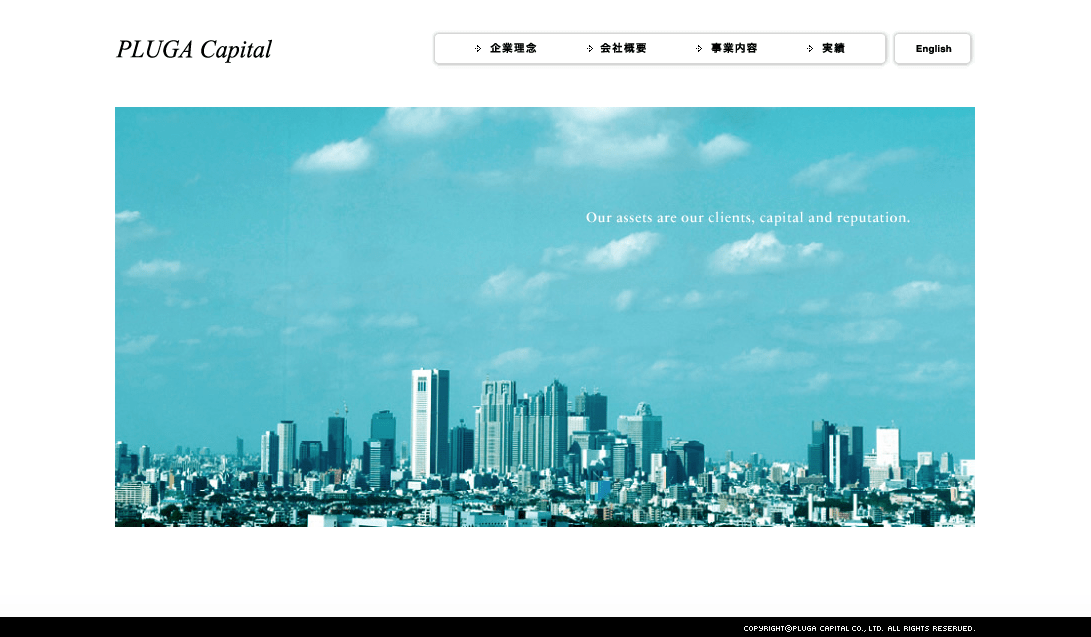Switch the site language to English

click(x=933, y=48)
